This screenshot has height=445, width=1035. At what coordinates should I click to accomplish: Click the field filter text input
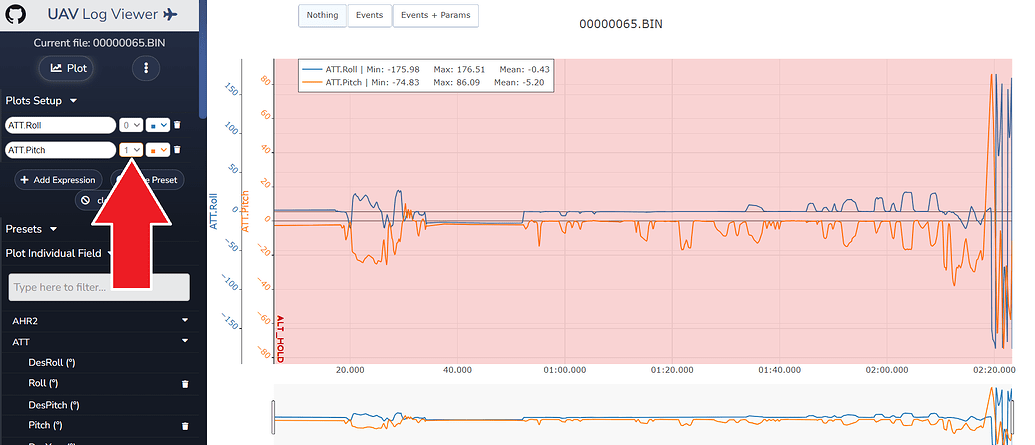pos(99,287)
